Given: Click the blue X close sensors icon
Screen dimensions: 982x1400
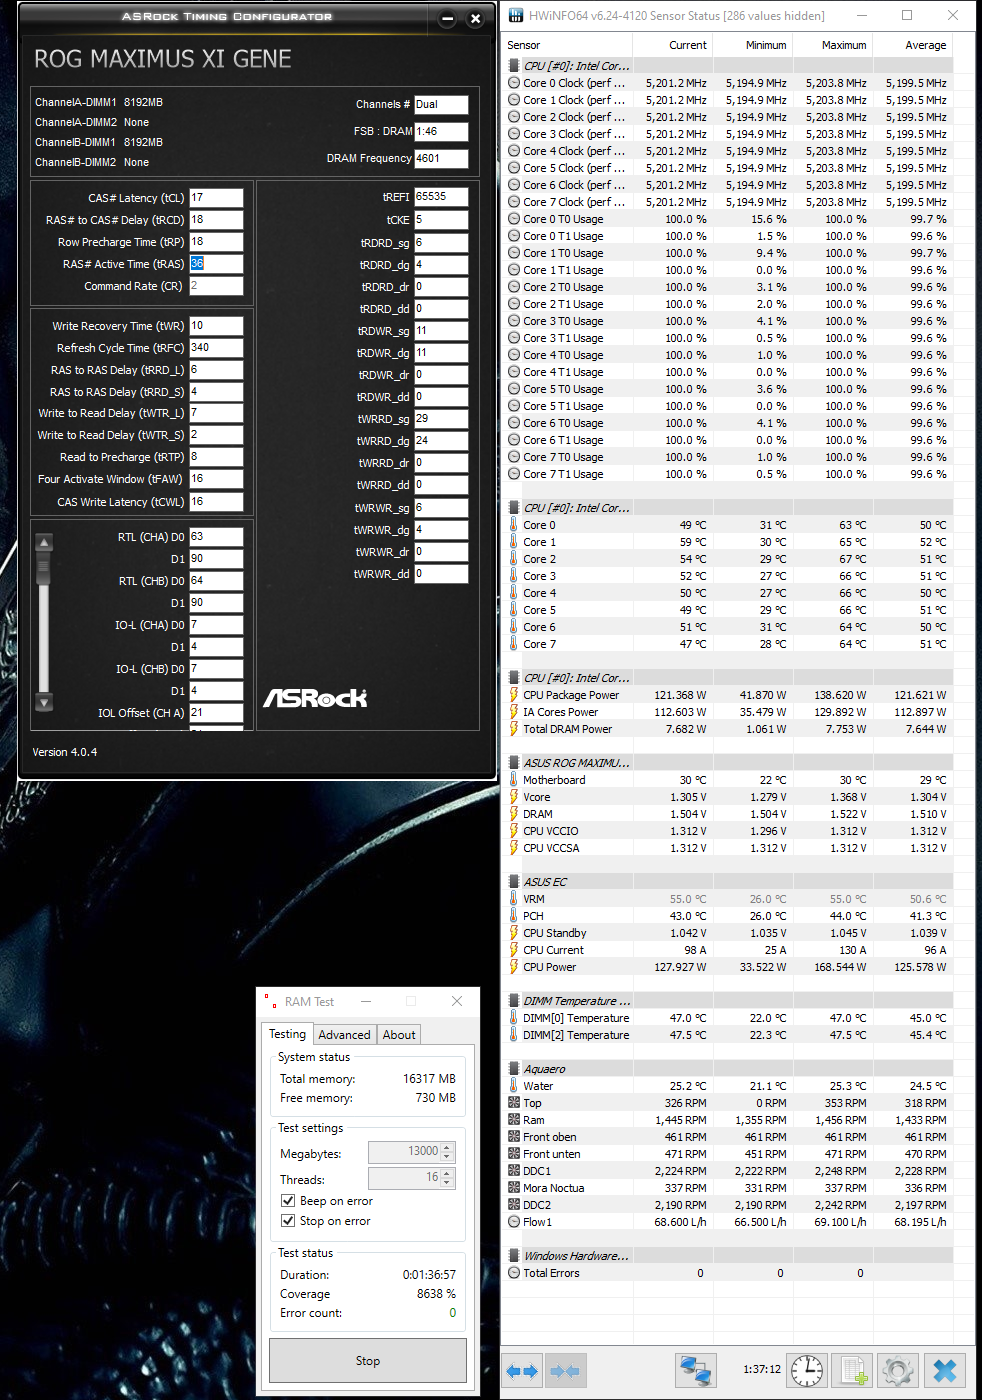Looking at the screenshot, I should 944,1371.
